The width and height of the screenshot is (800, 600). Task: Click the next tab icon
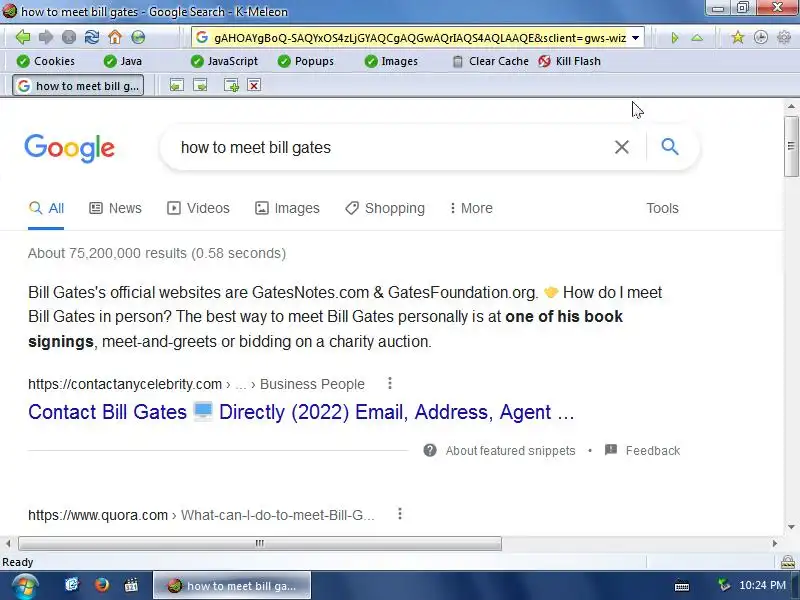[x=200, y=85]
